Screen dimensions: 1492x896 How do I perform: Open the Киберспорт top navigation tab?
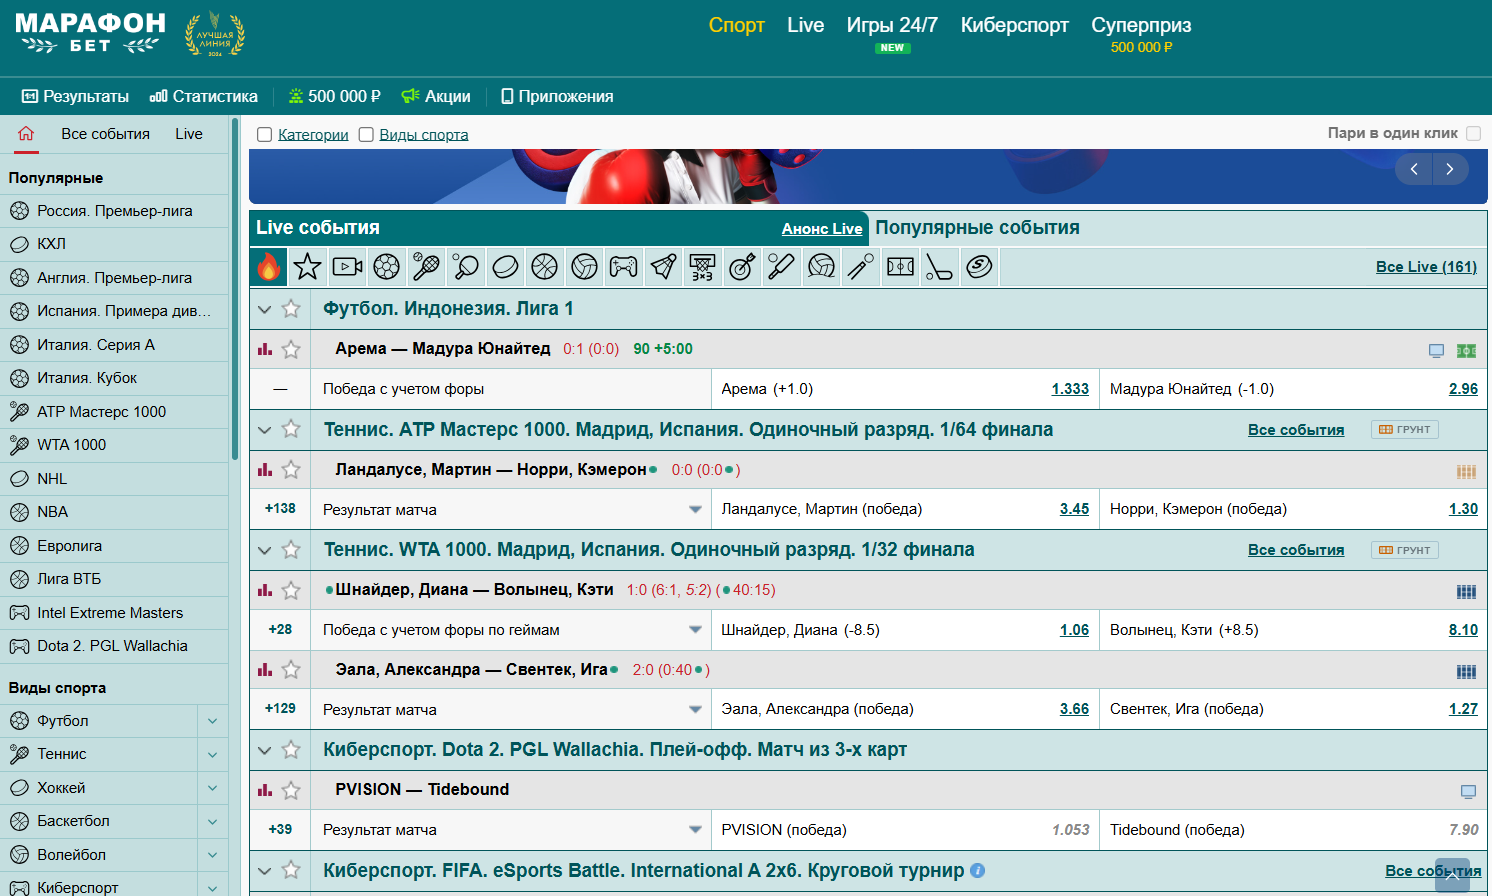pos(1015,25)
